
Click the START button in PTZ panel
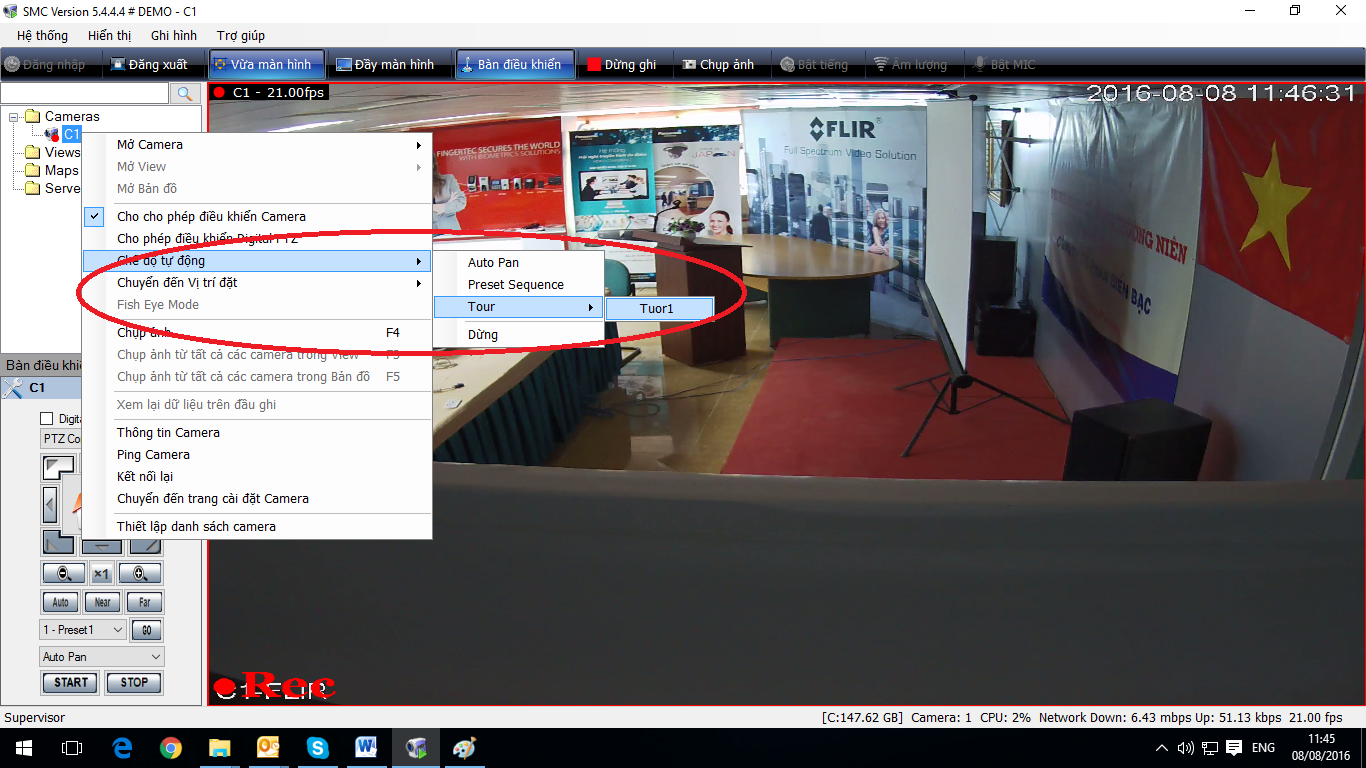(71, 683)
